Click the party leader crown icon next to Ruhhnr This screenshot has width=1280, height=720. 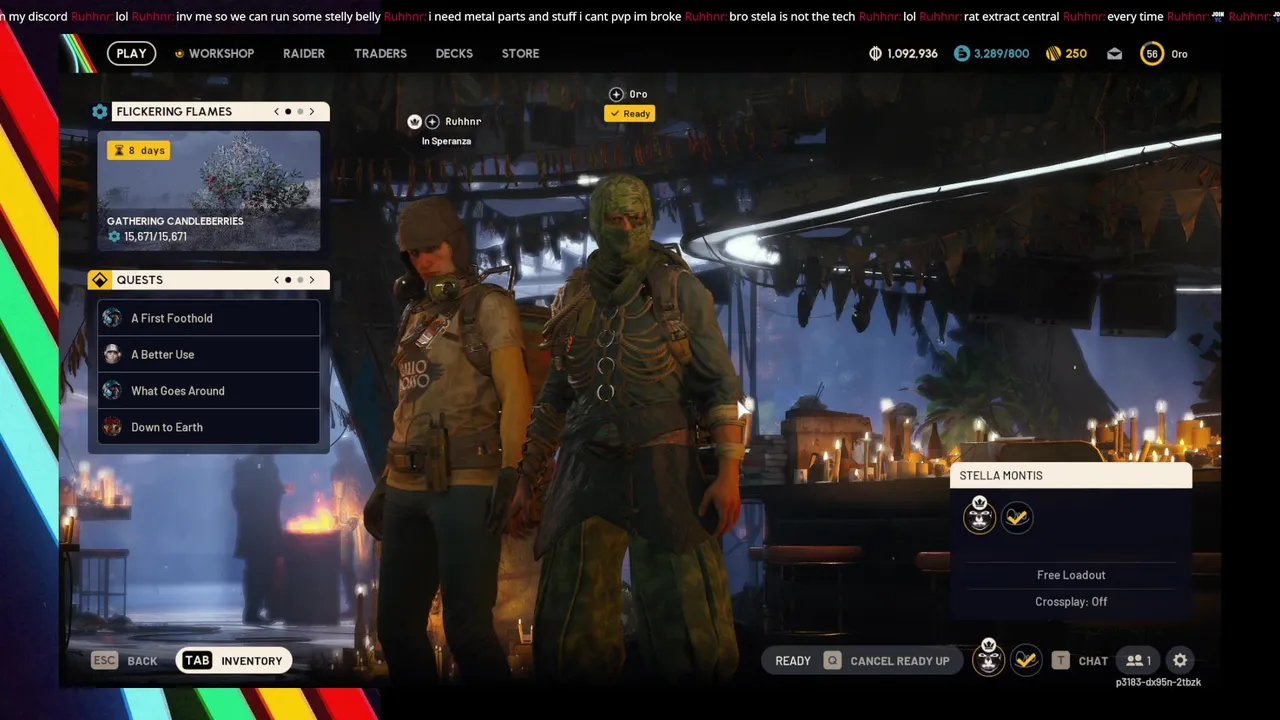click(x=414, y=121)
